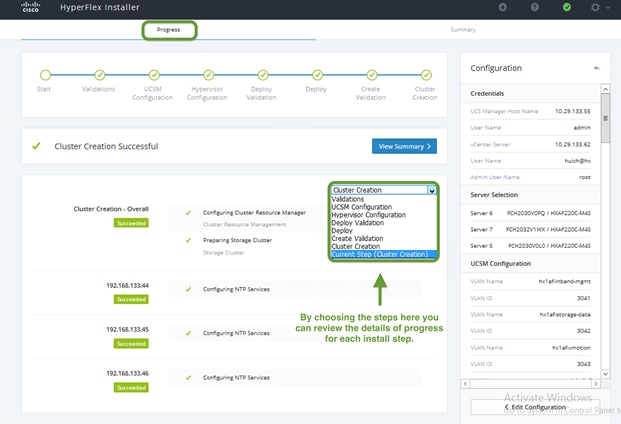The width and height of the screenshot is (621, 424).
Task: Click checkmark beside Preparing Storage Cluster
Action: pyautogui.click(x=189, y=240)
